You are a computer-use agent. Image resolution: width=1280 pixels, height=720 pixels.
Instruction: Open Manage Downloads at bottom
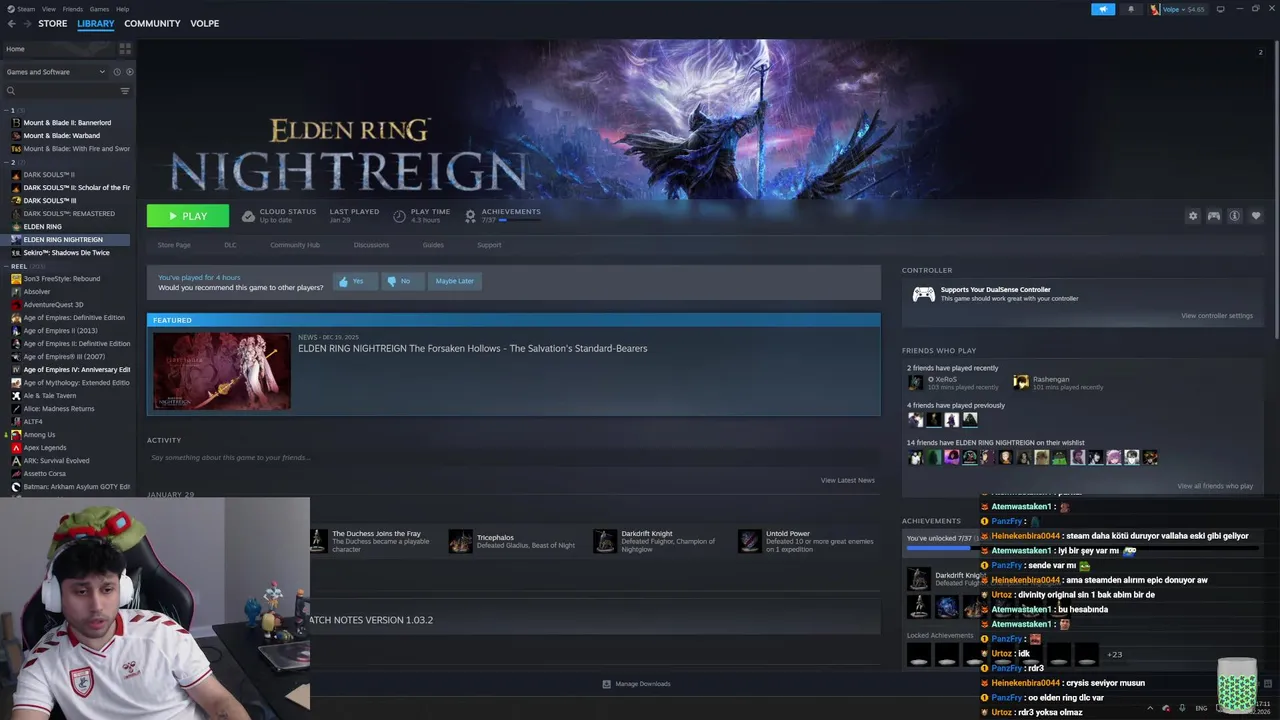(636, 684)
